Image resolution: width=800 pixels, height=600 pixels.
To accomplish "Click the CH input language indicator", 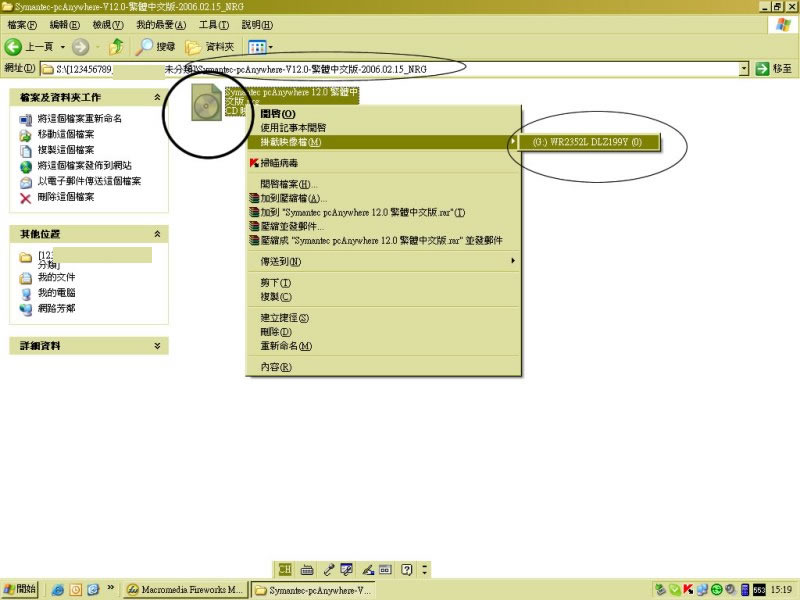I will click(x=285, y=569).
